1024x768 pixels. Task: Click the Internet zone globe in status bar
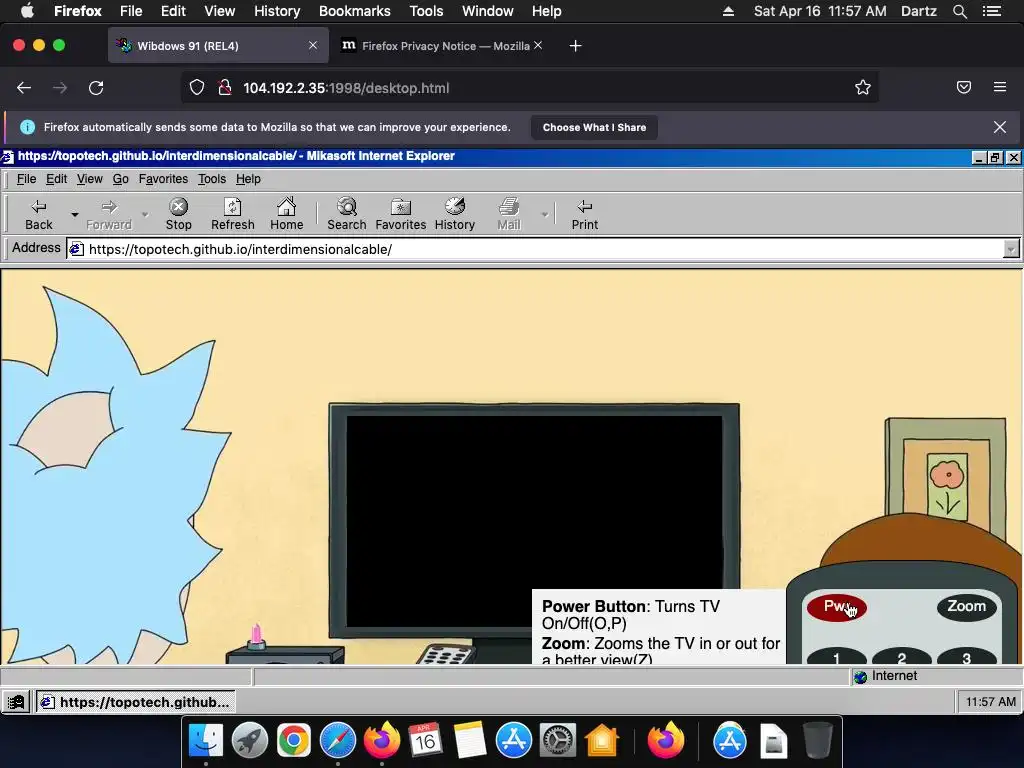[x=861, y=677]
